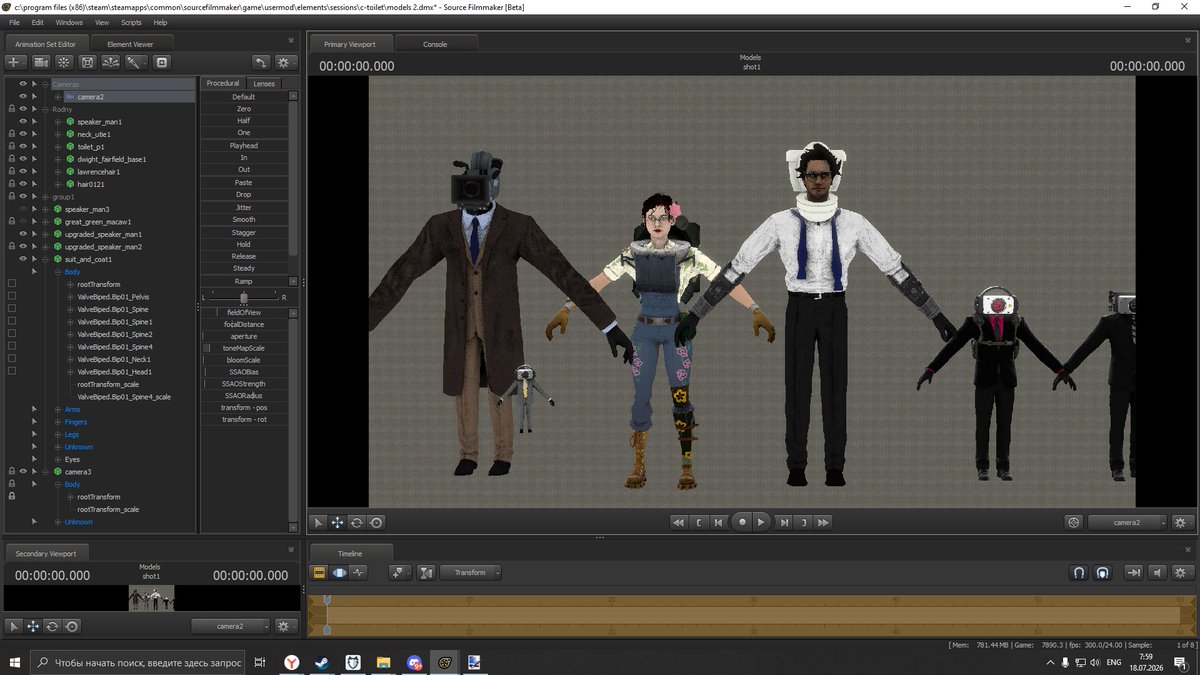Switch to the Console tab
The height and width of the screenshot is (675, 1200).
pos(435,44)
